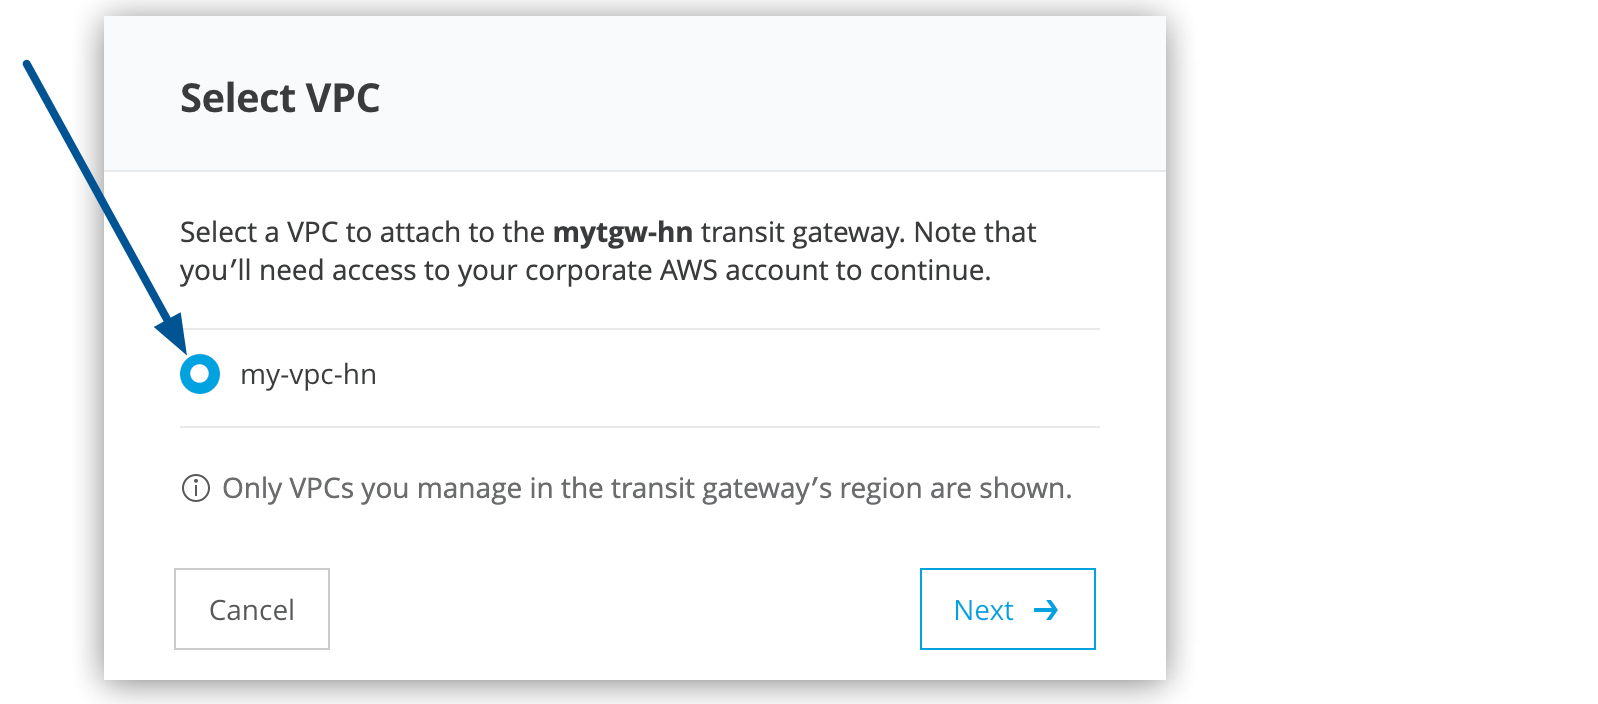The image size is (1598, 704).
Task: Click the bold mytgw-hn gateway name
Action: point(622,232)
